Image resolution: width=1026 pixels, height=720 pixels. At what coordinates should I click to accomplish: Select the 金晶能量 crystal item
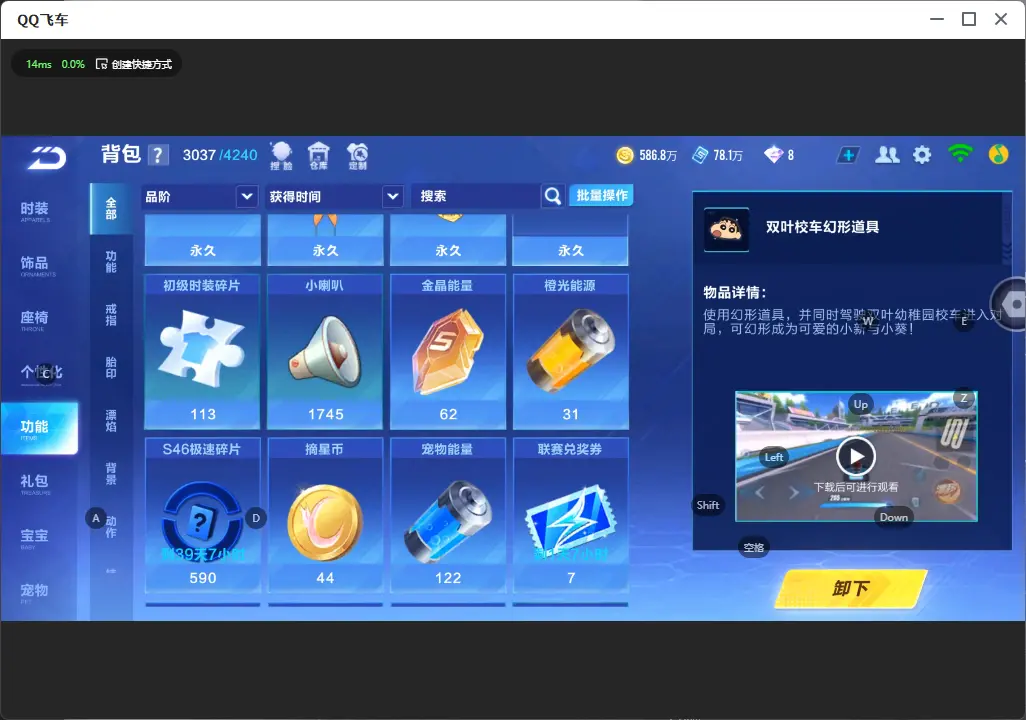pos(448,351)
